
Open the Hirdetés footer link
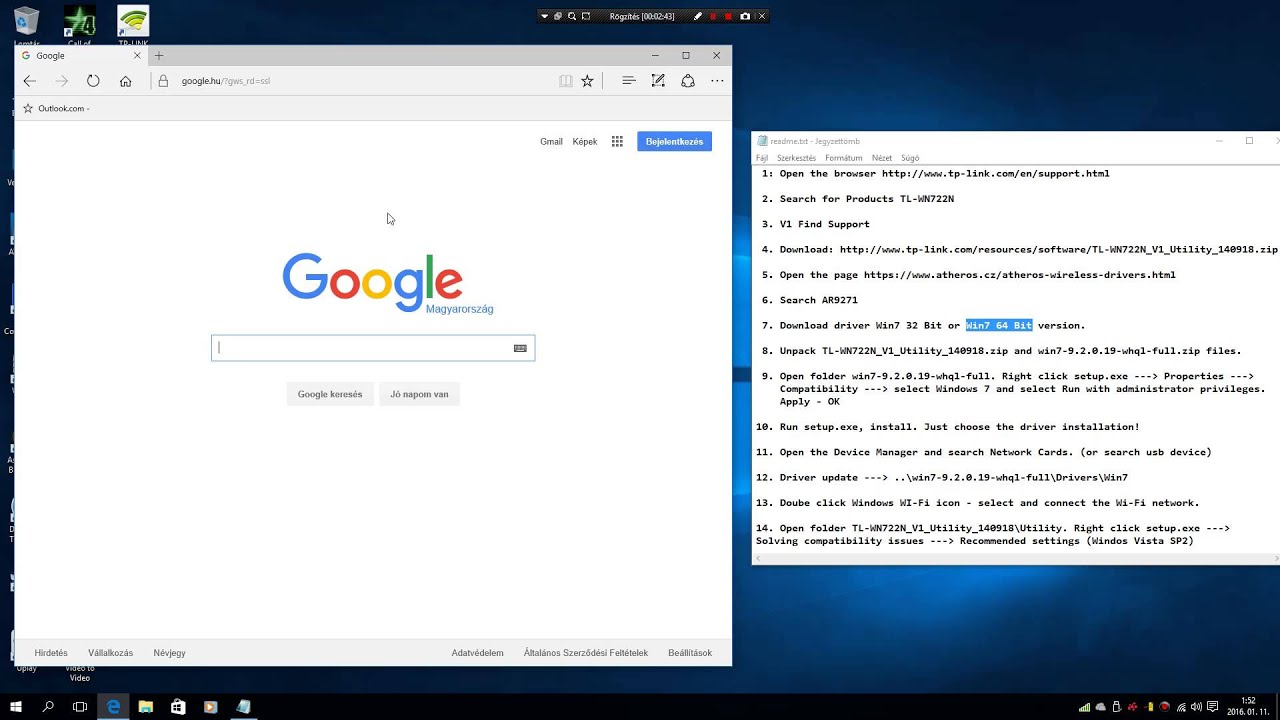pos(51,653)
